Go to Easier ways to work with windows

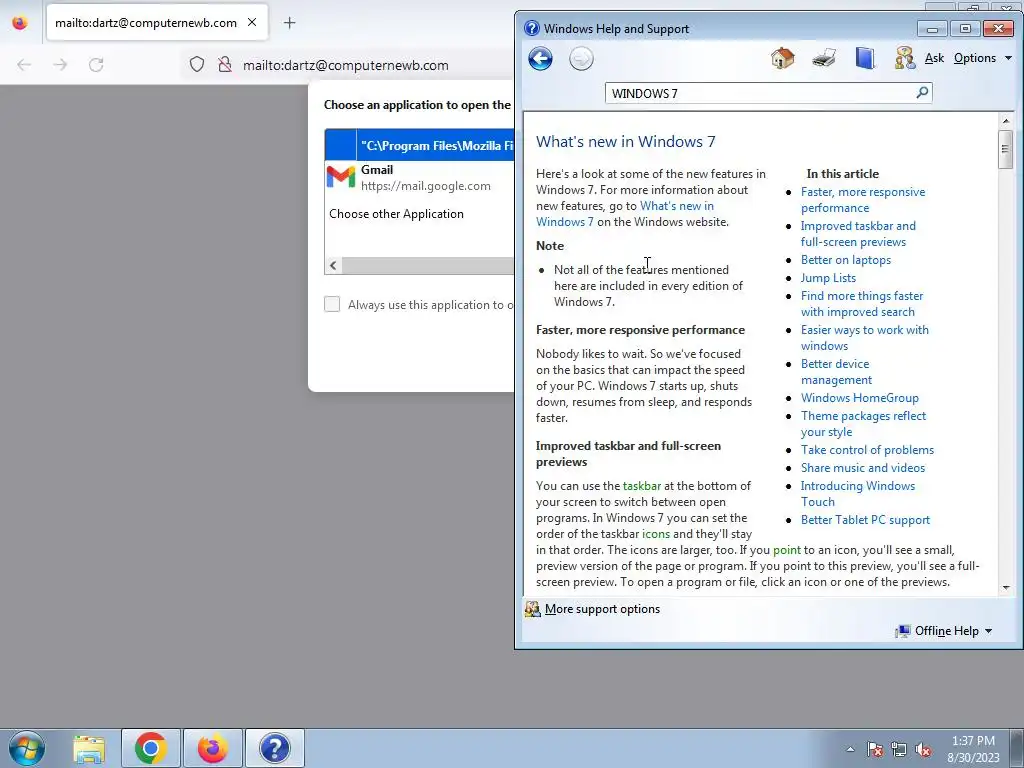tap(865, 338)
